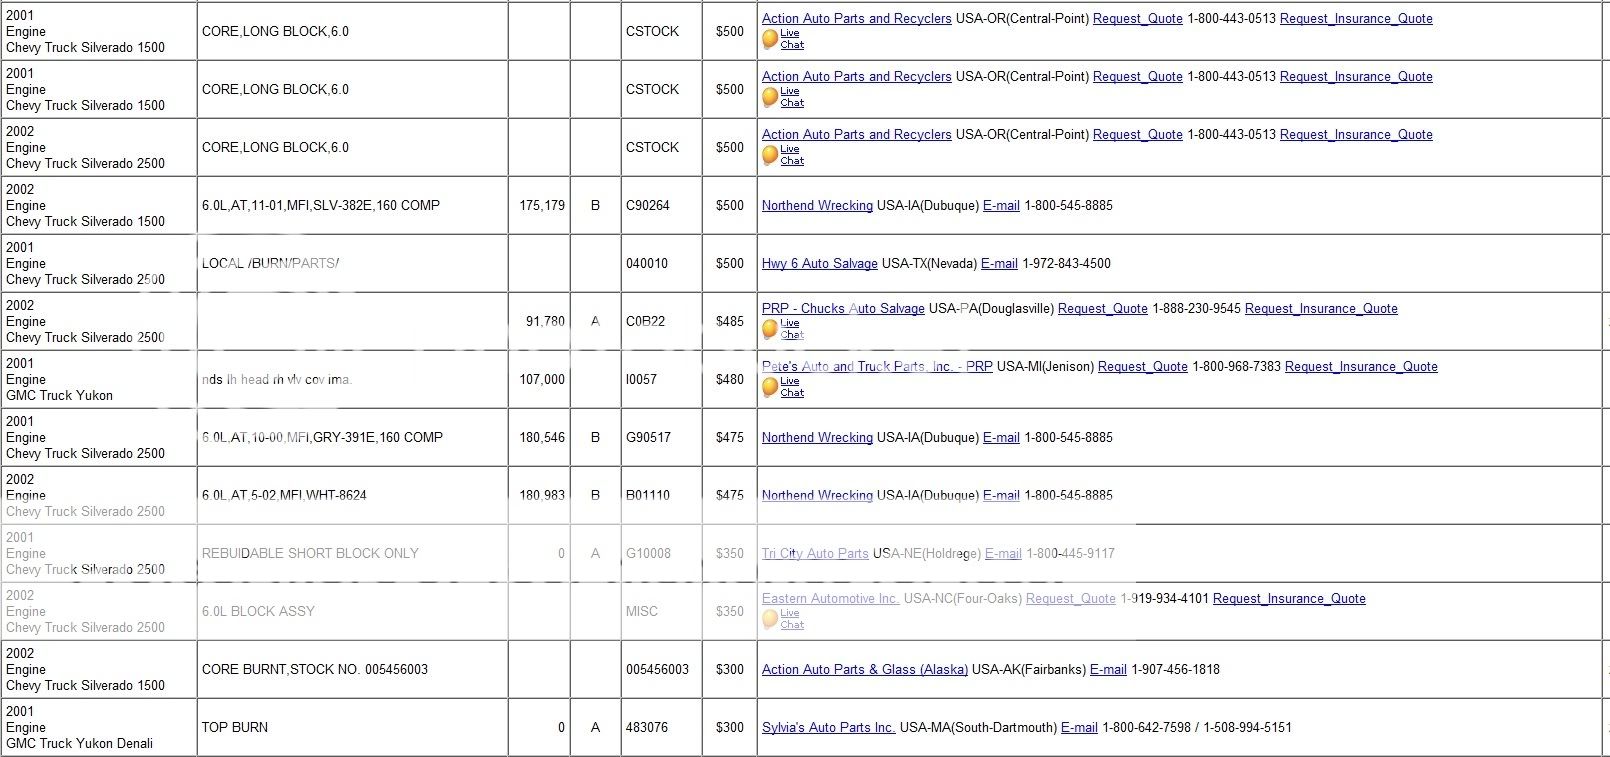Image resolution: width=1610 pixels, height=757 pixels.
Task: Select the 180,546 mileage cell
Action: tap(539, 437)
